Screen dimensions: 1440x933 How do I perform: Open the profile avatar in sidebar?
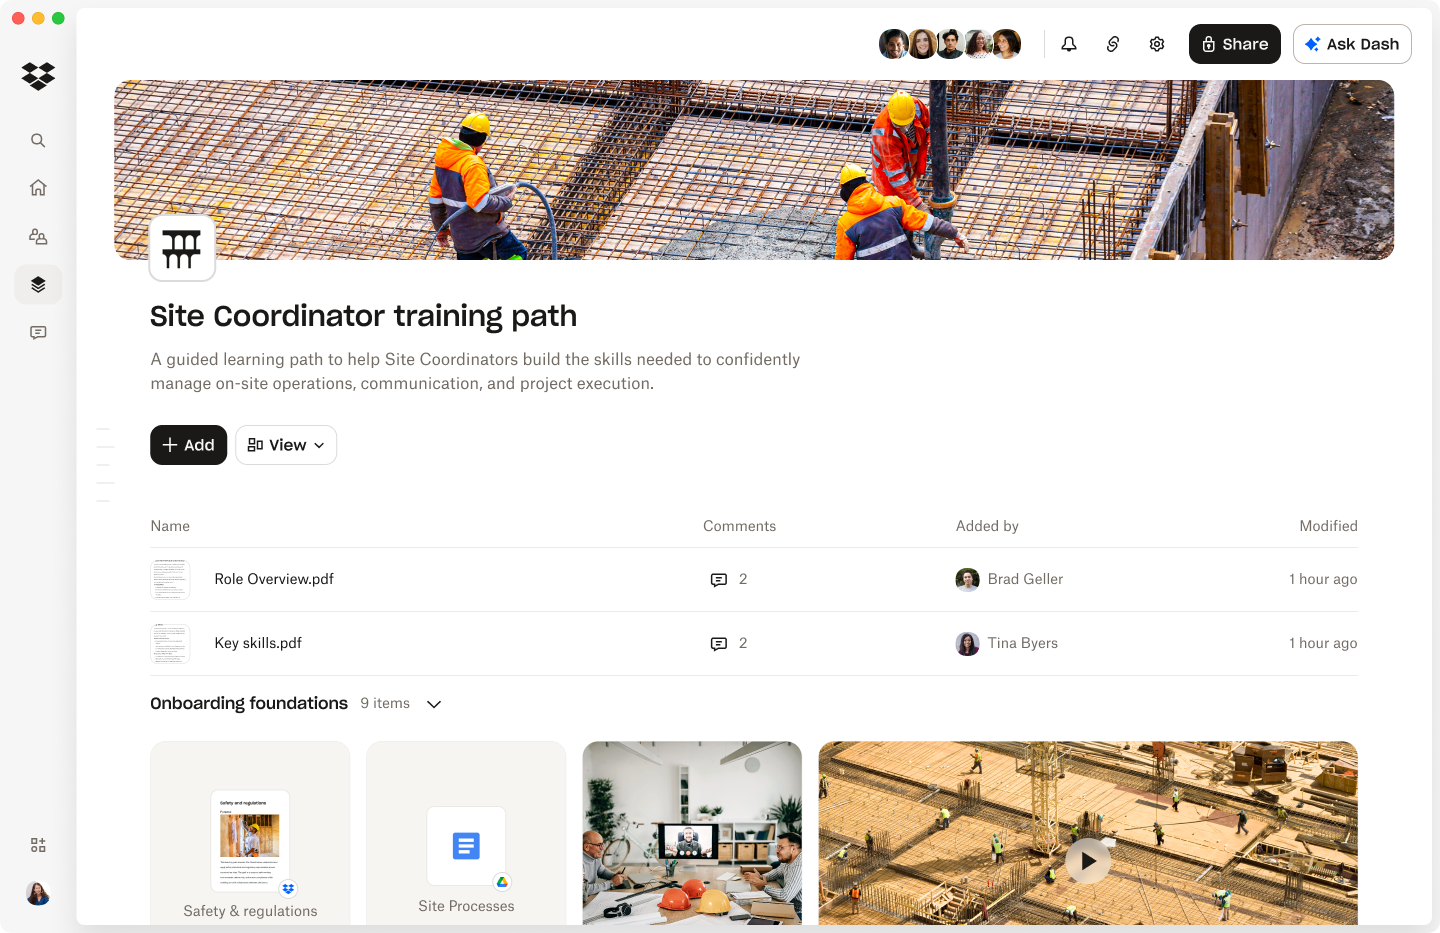click(38, 893)
